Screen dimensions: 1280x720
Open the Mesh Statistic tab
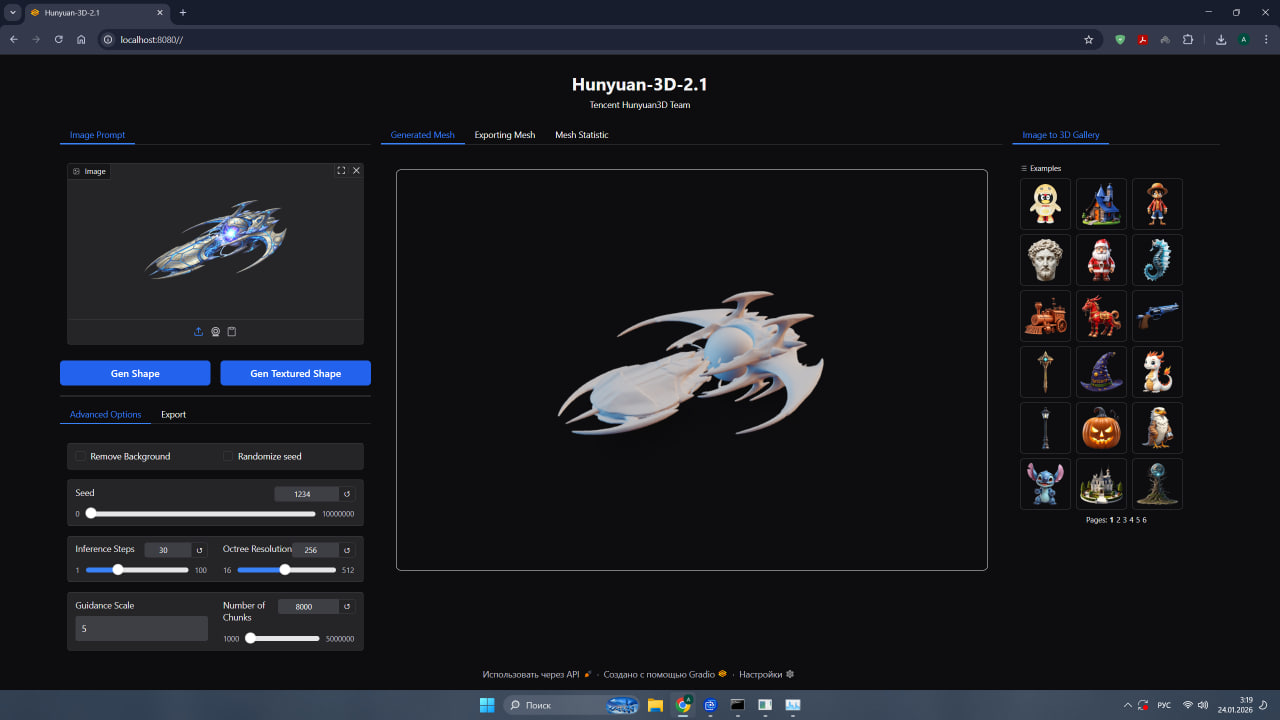coord(582,135)
